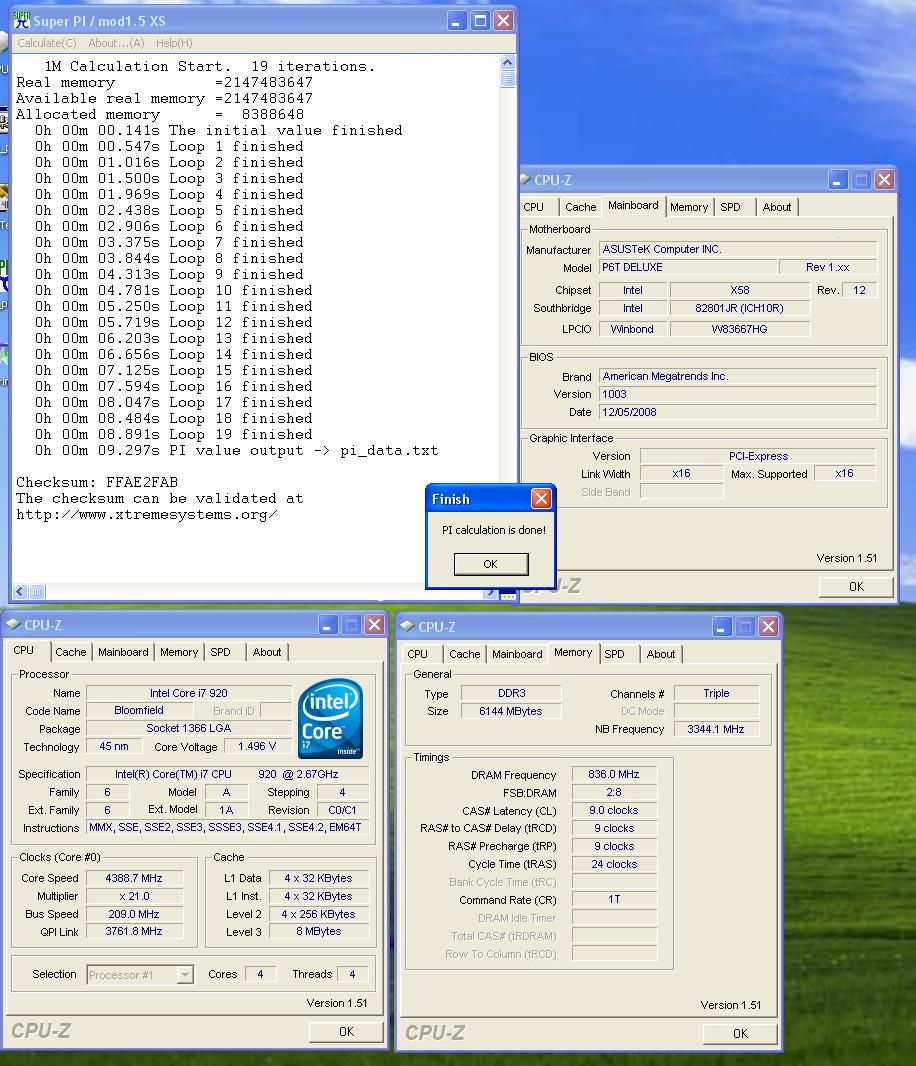Click CPU-Z CPU window title icon
This screenshot has height=1066, width=916.
coord(14,623)
